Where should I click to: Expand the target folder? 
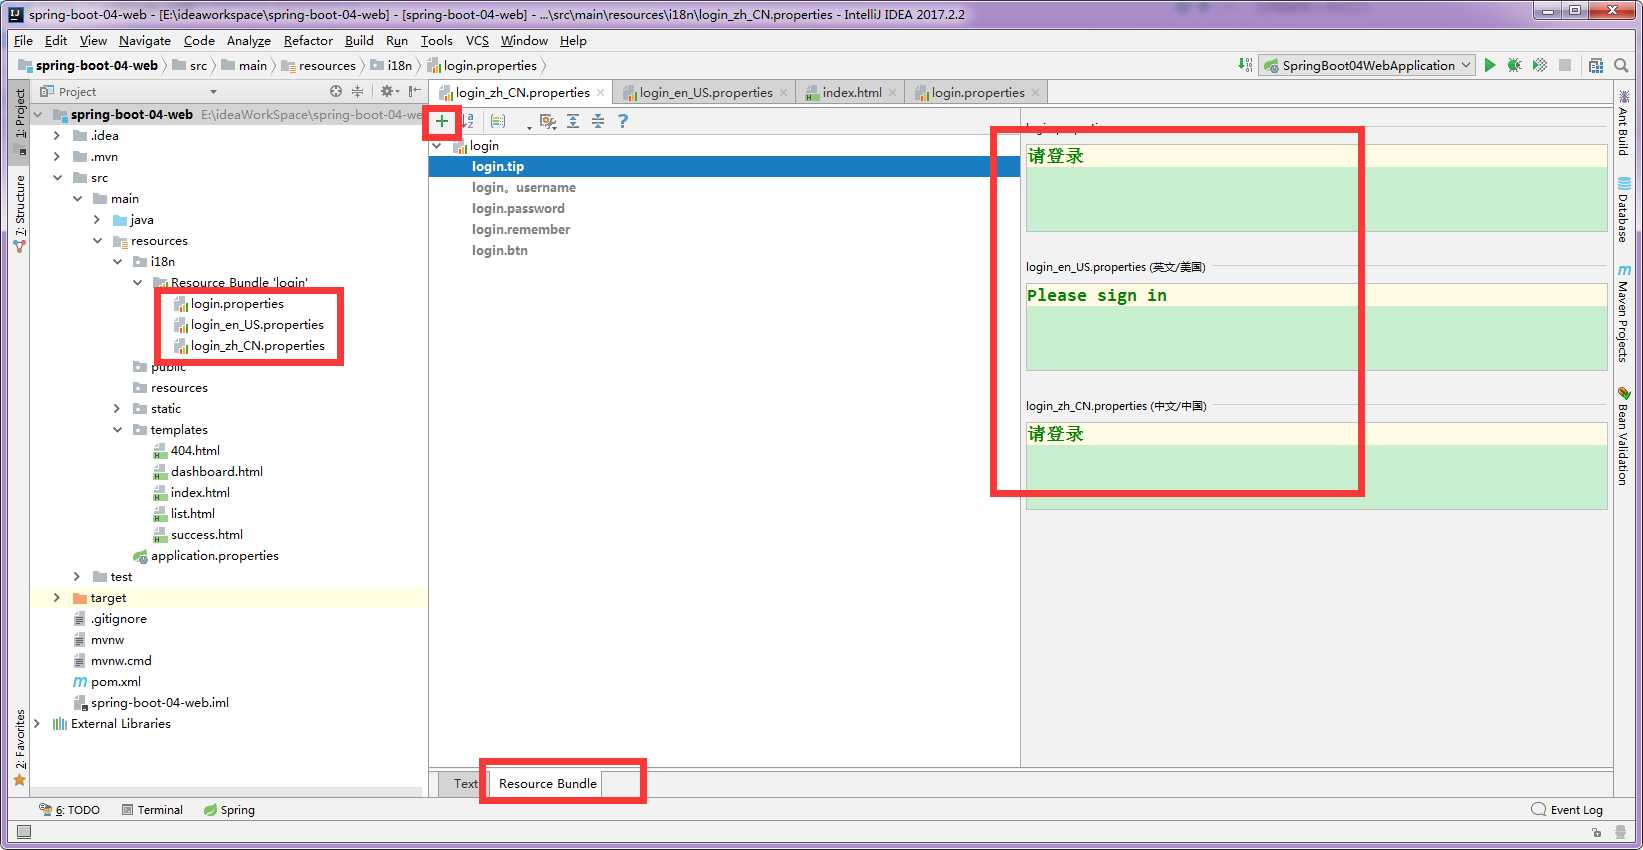pyautogui.click(x=57, y=598)
